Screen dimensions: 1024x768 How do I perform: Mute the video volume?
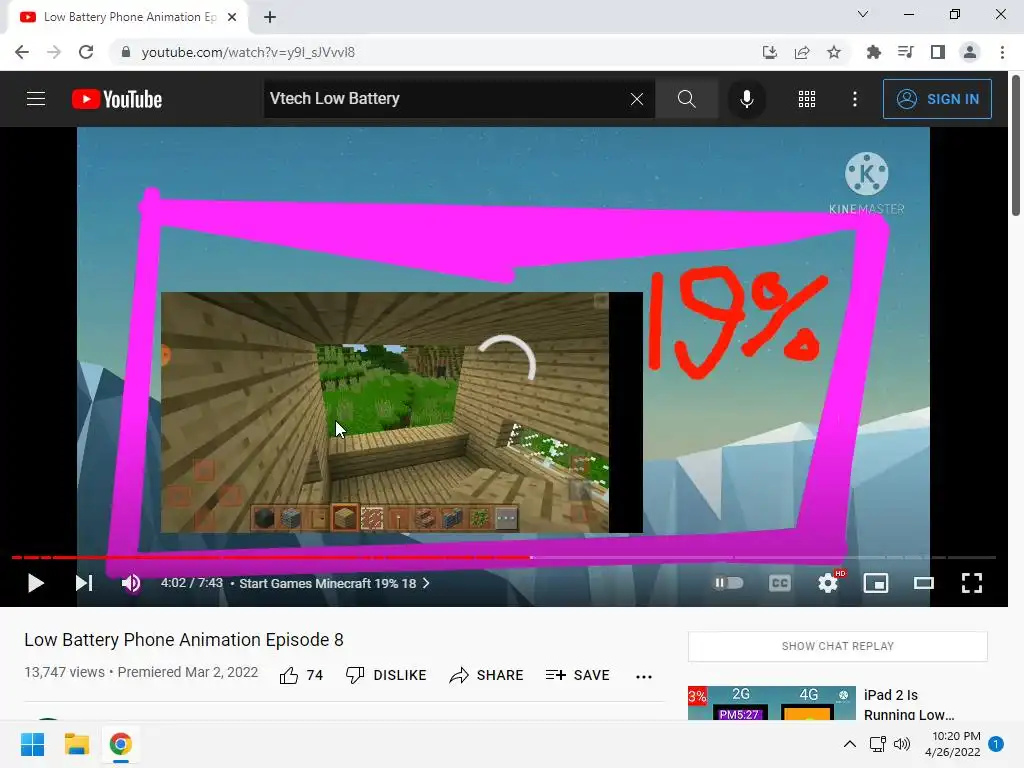[131, 583]
